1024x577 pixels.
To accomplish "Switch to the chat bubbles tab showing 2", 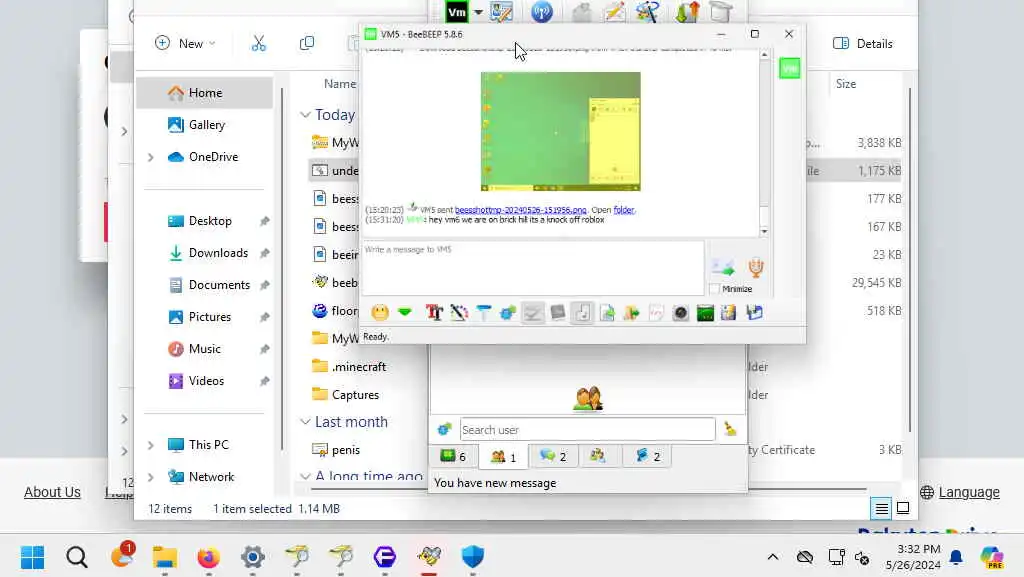I will coord(552,456).
